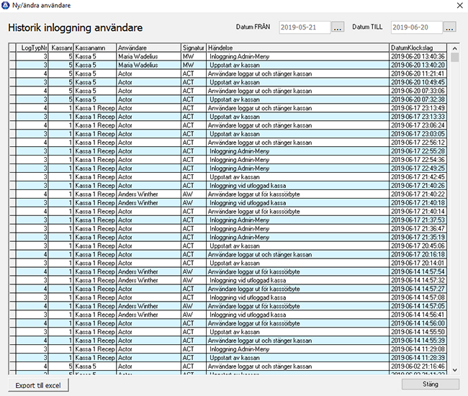Select timestamp 2019-06-14 14:57:05
Image resolution: width=468 pixels, height=396 pixels.
tap(418, 306)
